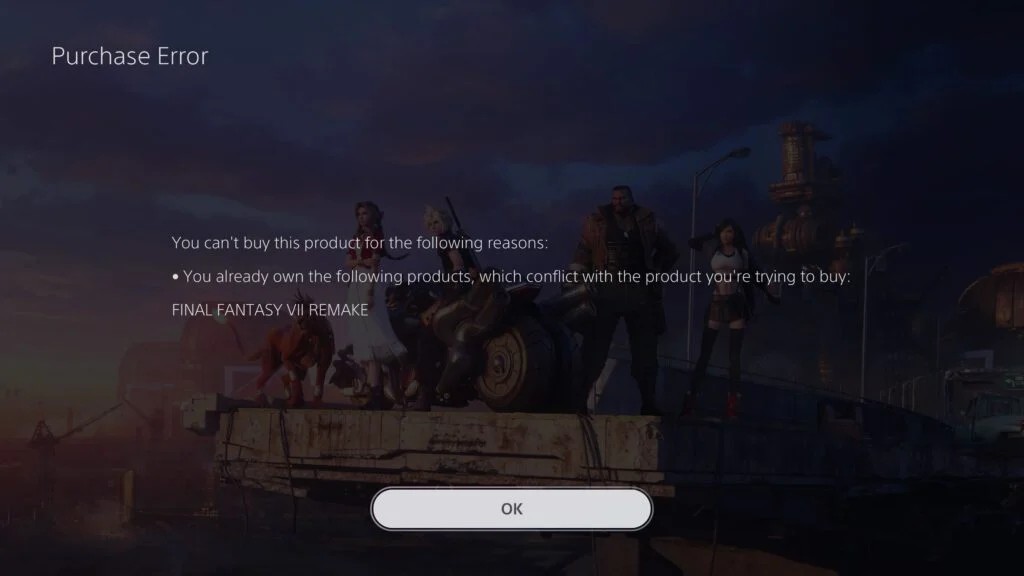Click the street lamp head above the characters
The width and height of the screenshot is (1024, 576).
tap(738, 153)
